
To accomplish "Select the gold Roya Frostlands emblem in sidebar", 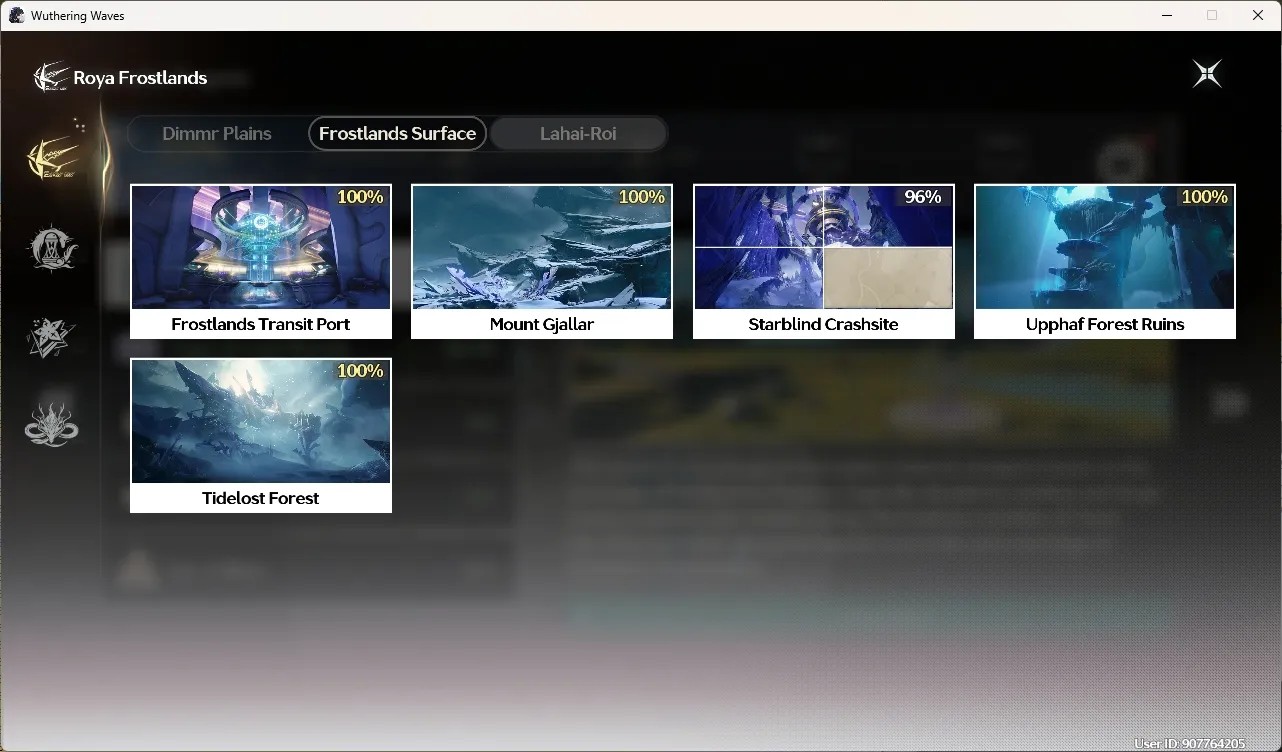I will (53, 157).
